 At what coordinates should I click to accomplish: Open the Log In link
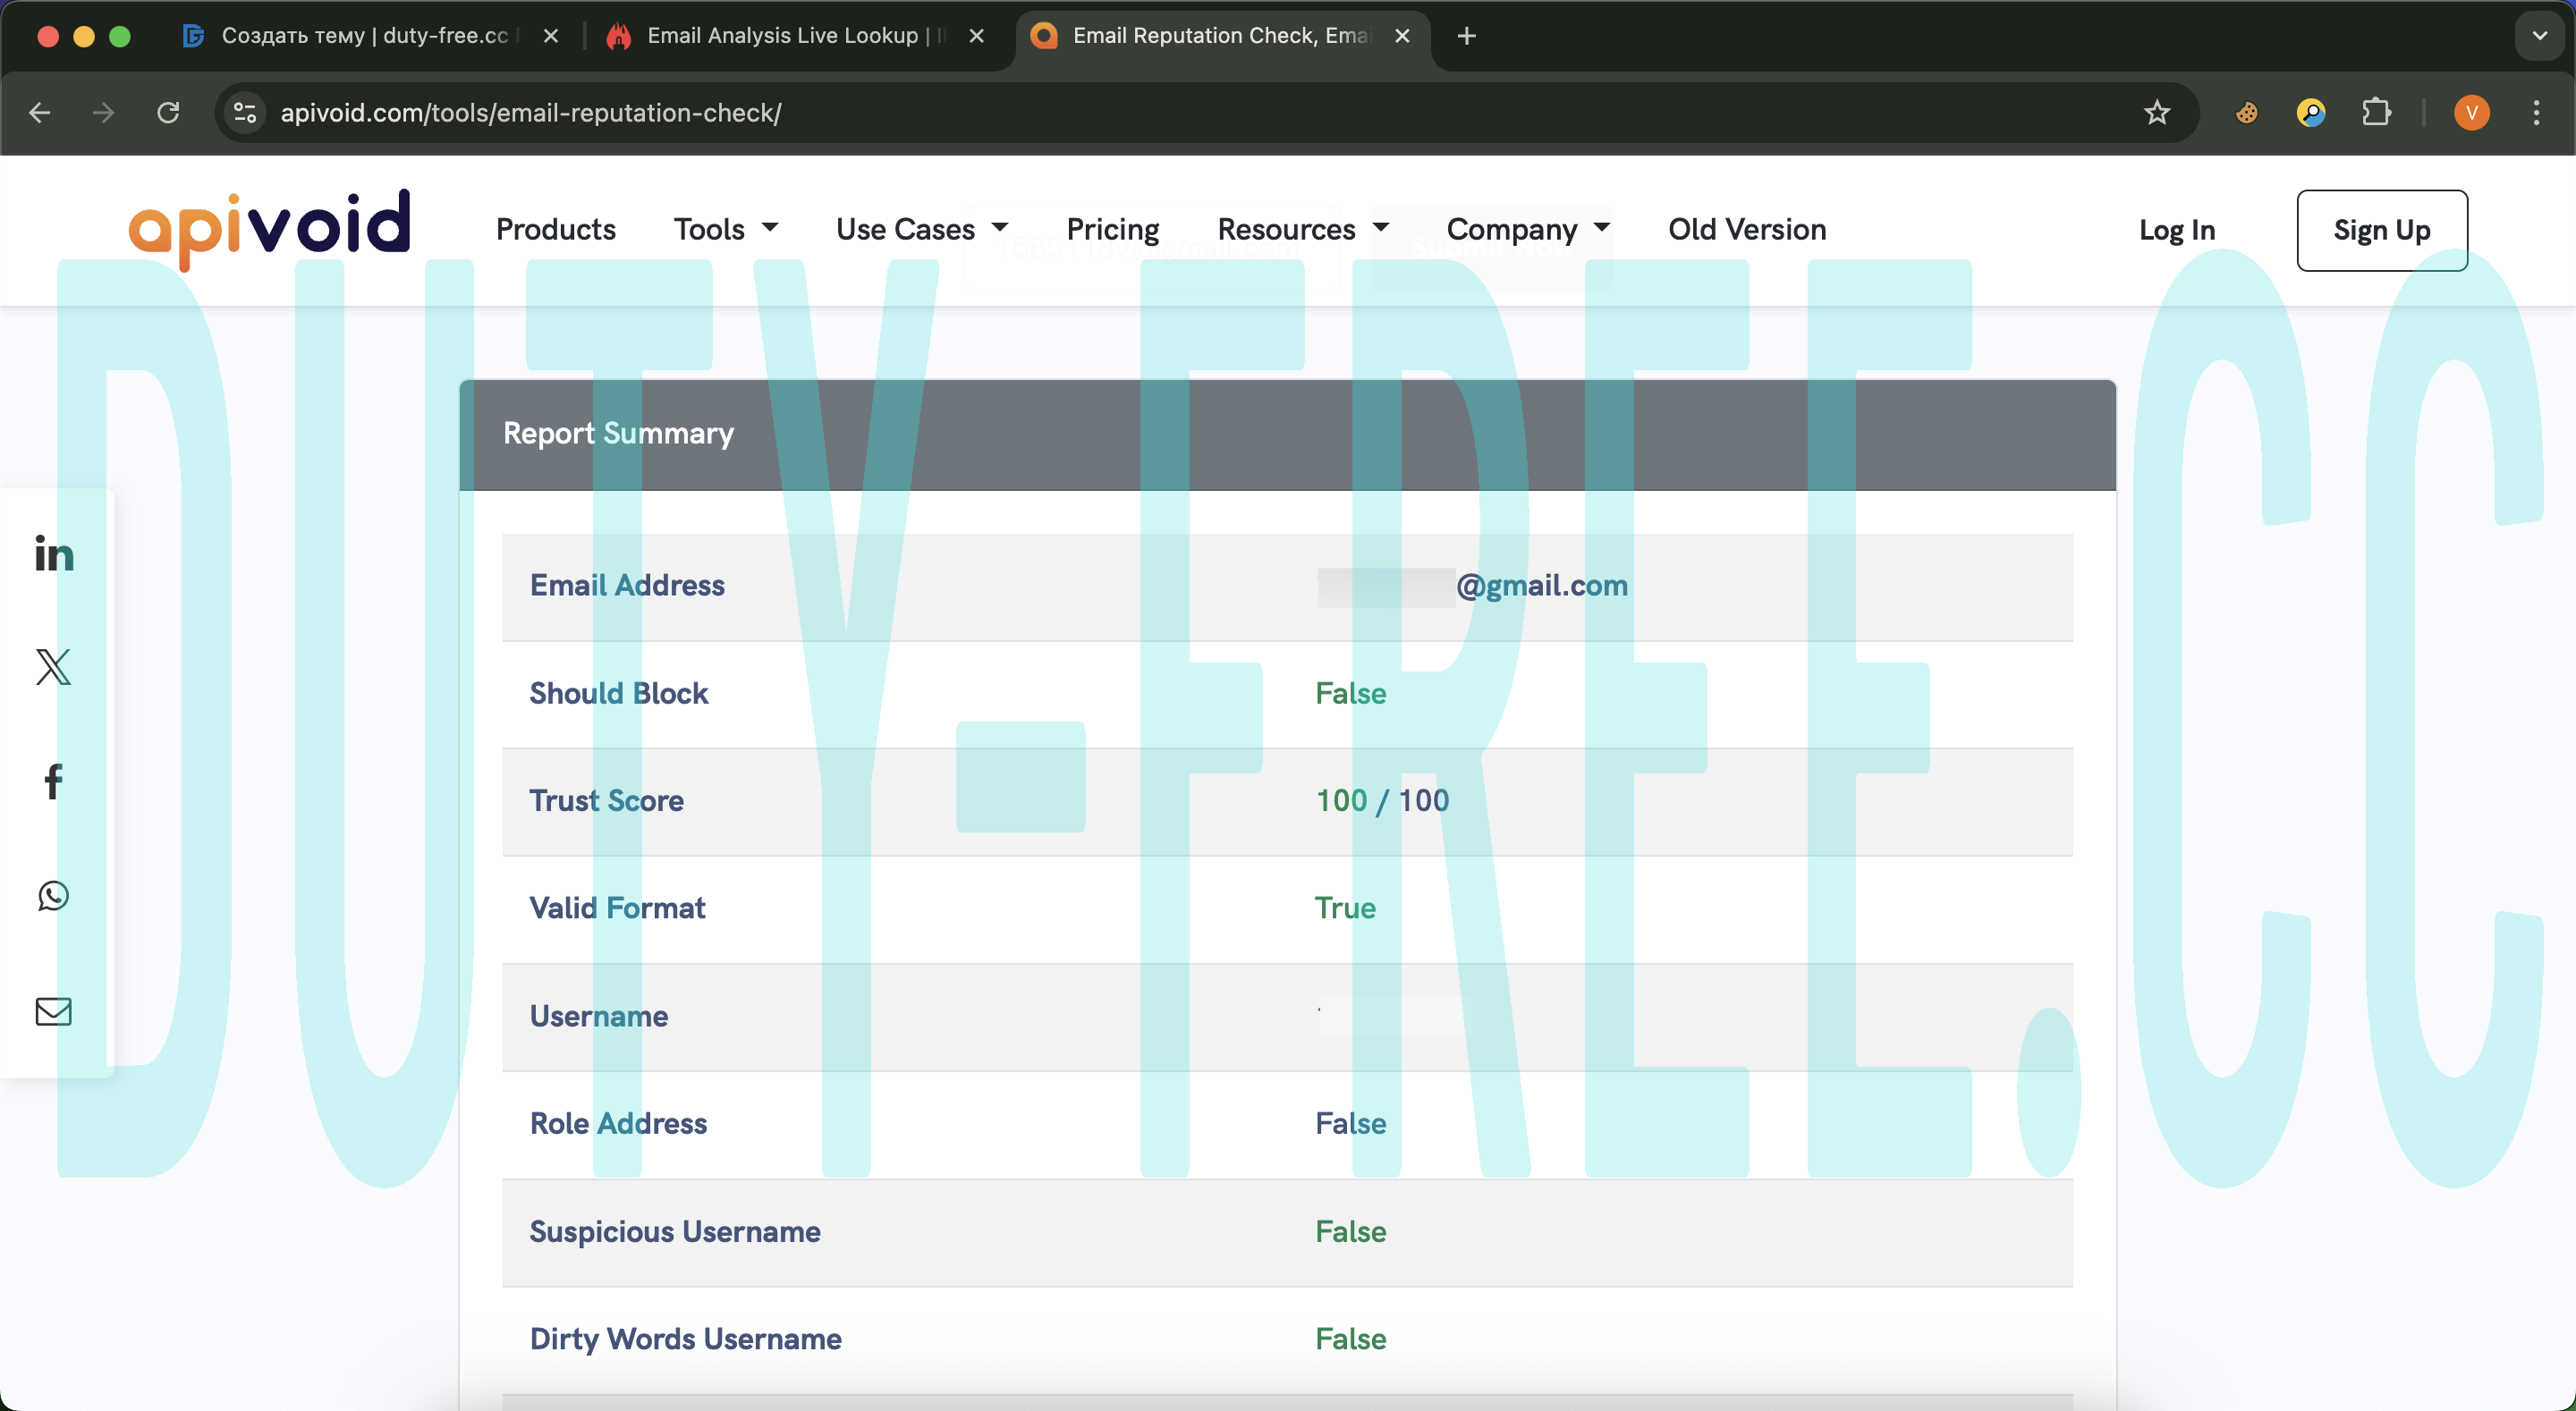tap(2176, 230)
